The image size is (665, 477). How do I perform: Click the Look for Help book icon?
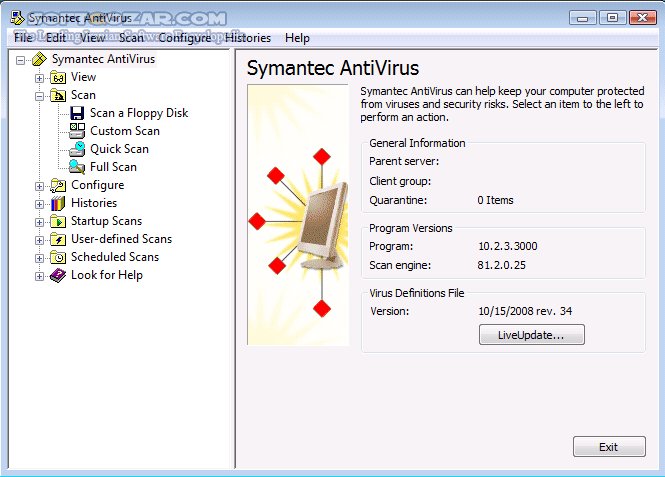(x=58, y=276)
